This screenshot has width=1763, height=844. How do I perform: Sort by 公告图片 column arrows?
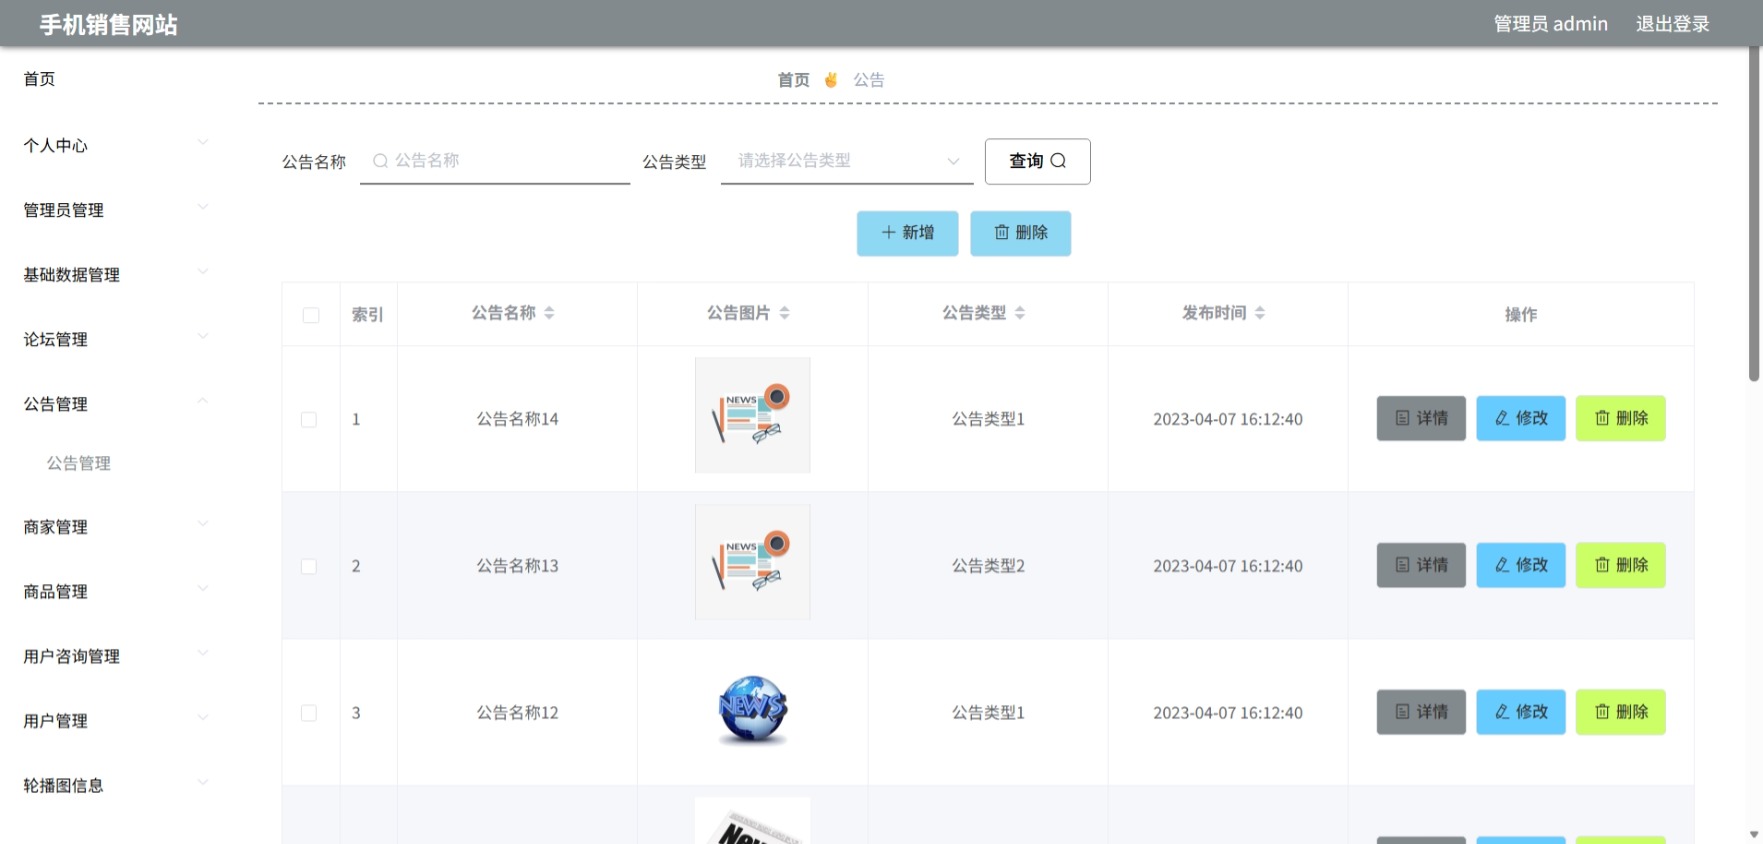pos(784,313)
